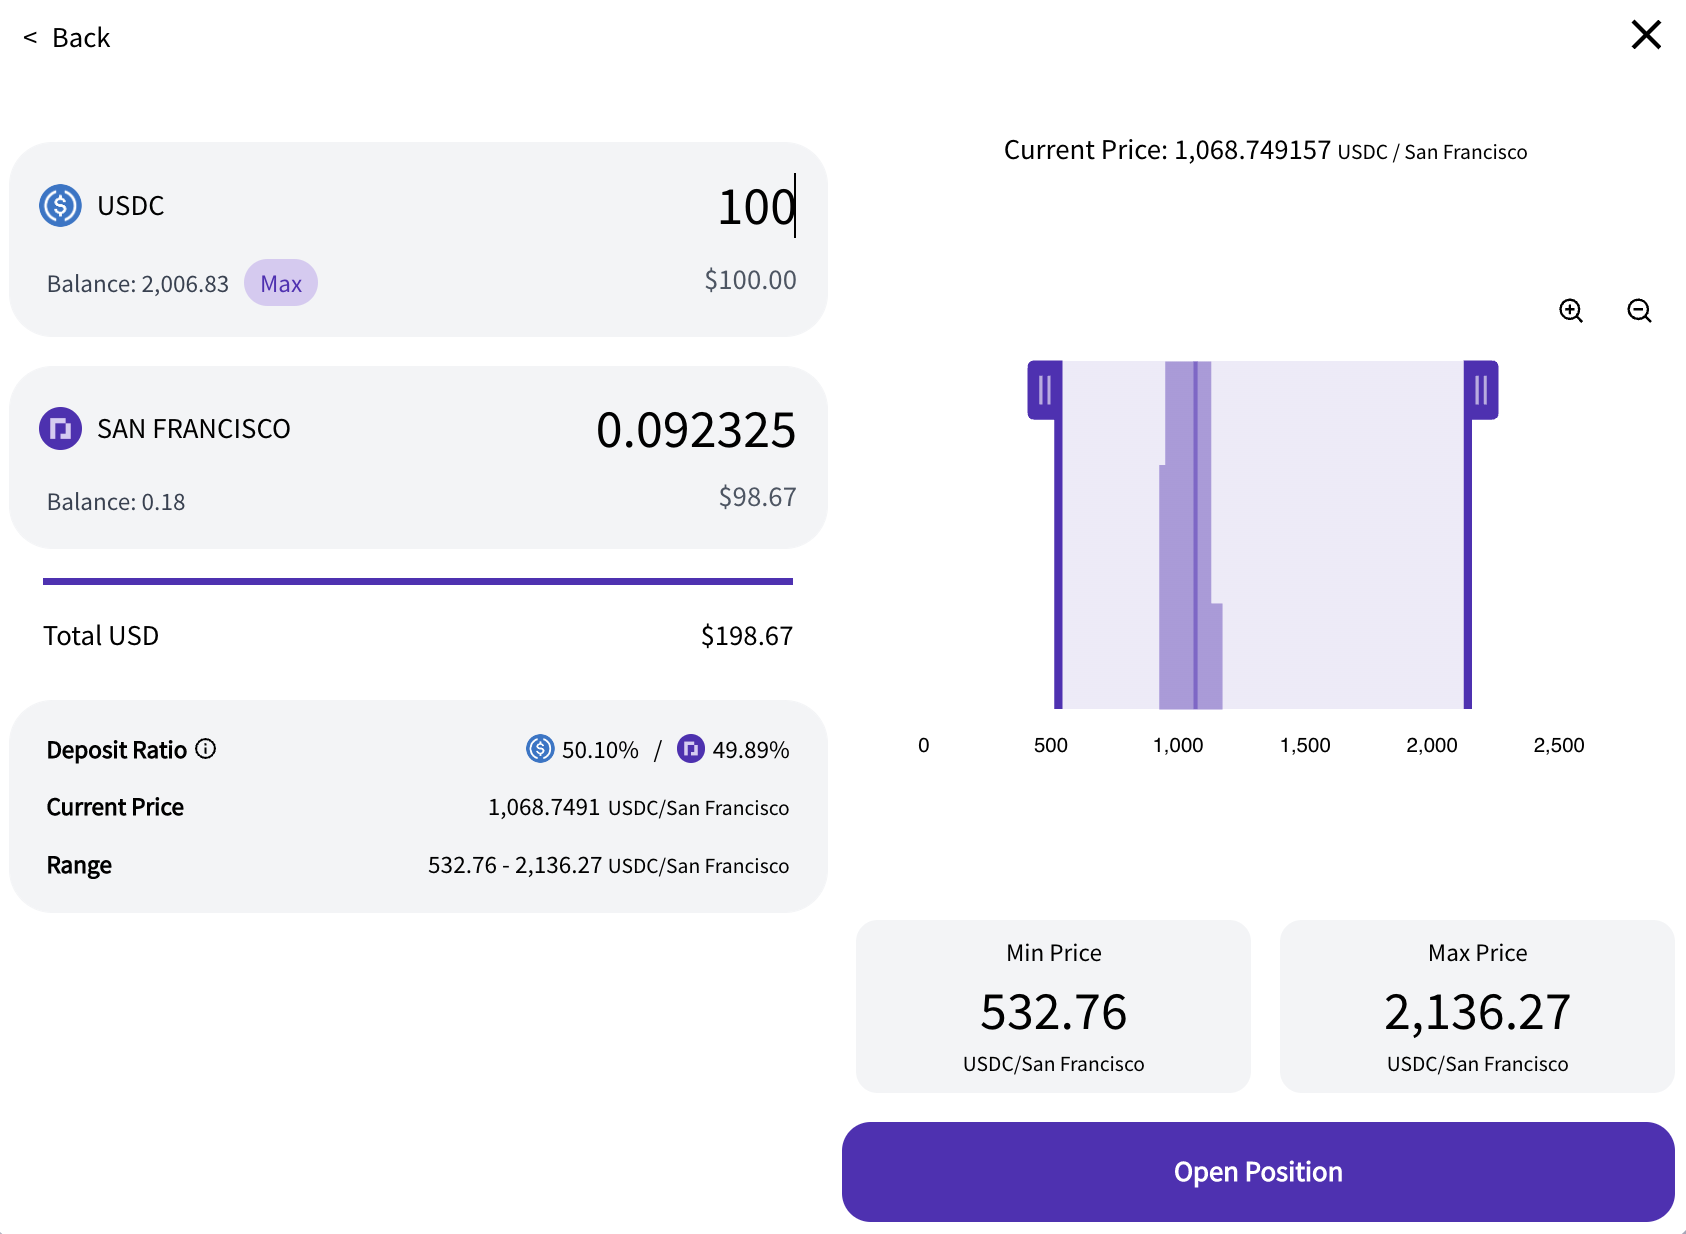Click the San Francisco token icon
Screen dimensions: 1686x1234
pyautogui.click(x=60, y=429)
